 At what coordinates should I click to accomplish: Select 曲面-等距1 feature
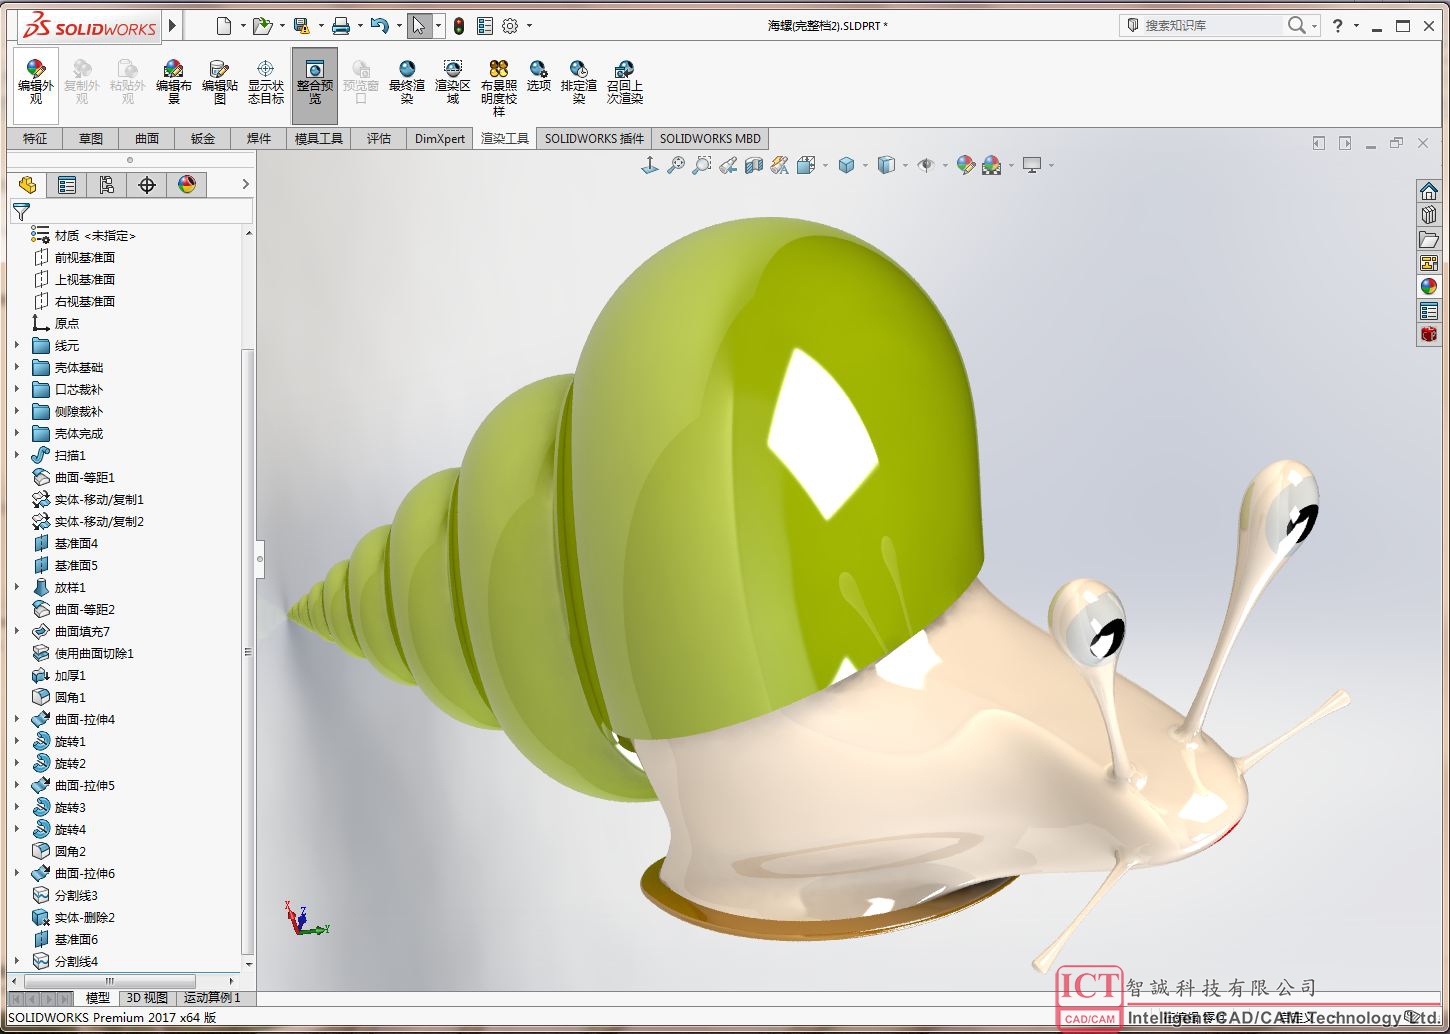coord(85,477)
